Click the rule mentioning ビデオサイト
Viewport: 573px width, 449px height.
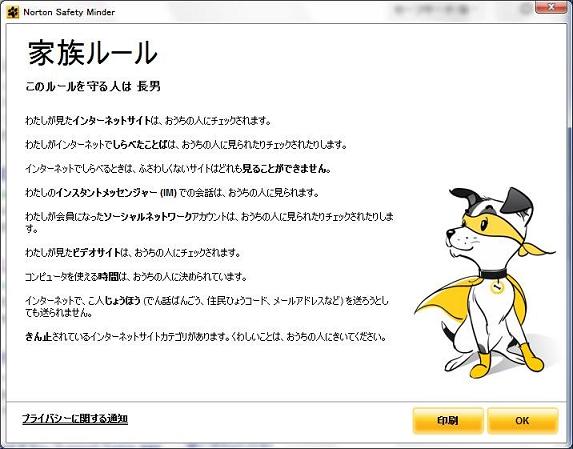(133, 252)
